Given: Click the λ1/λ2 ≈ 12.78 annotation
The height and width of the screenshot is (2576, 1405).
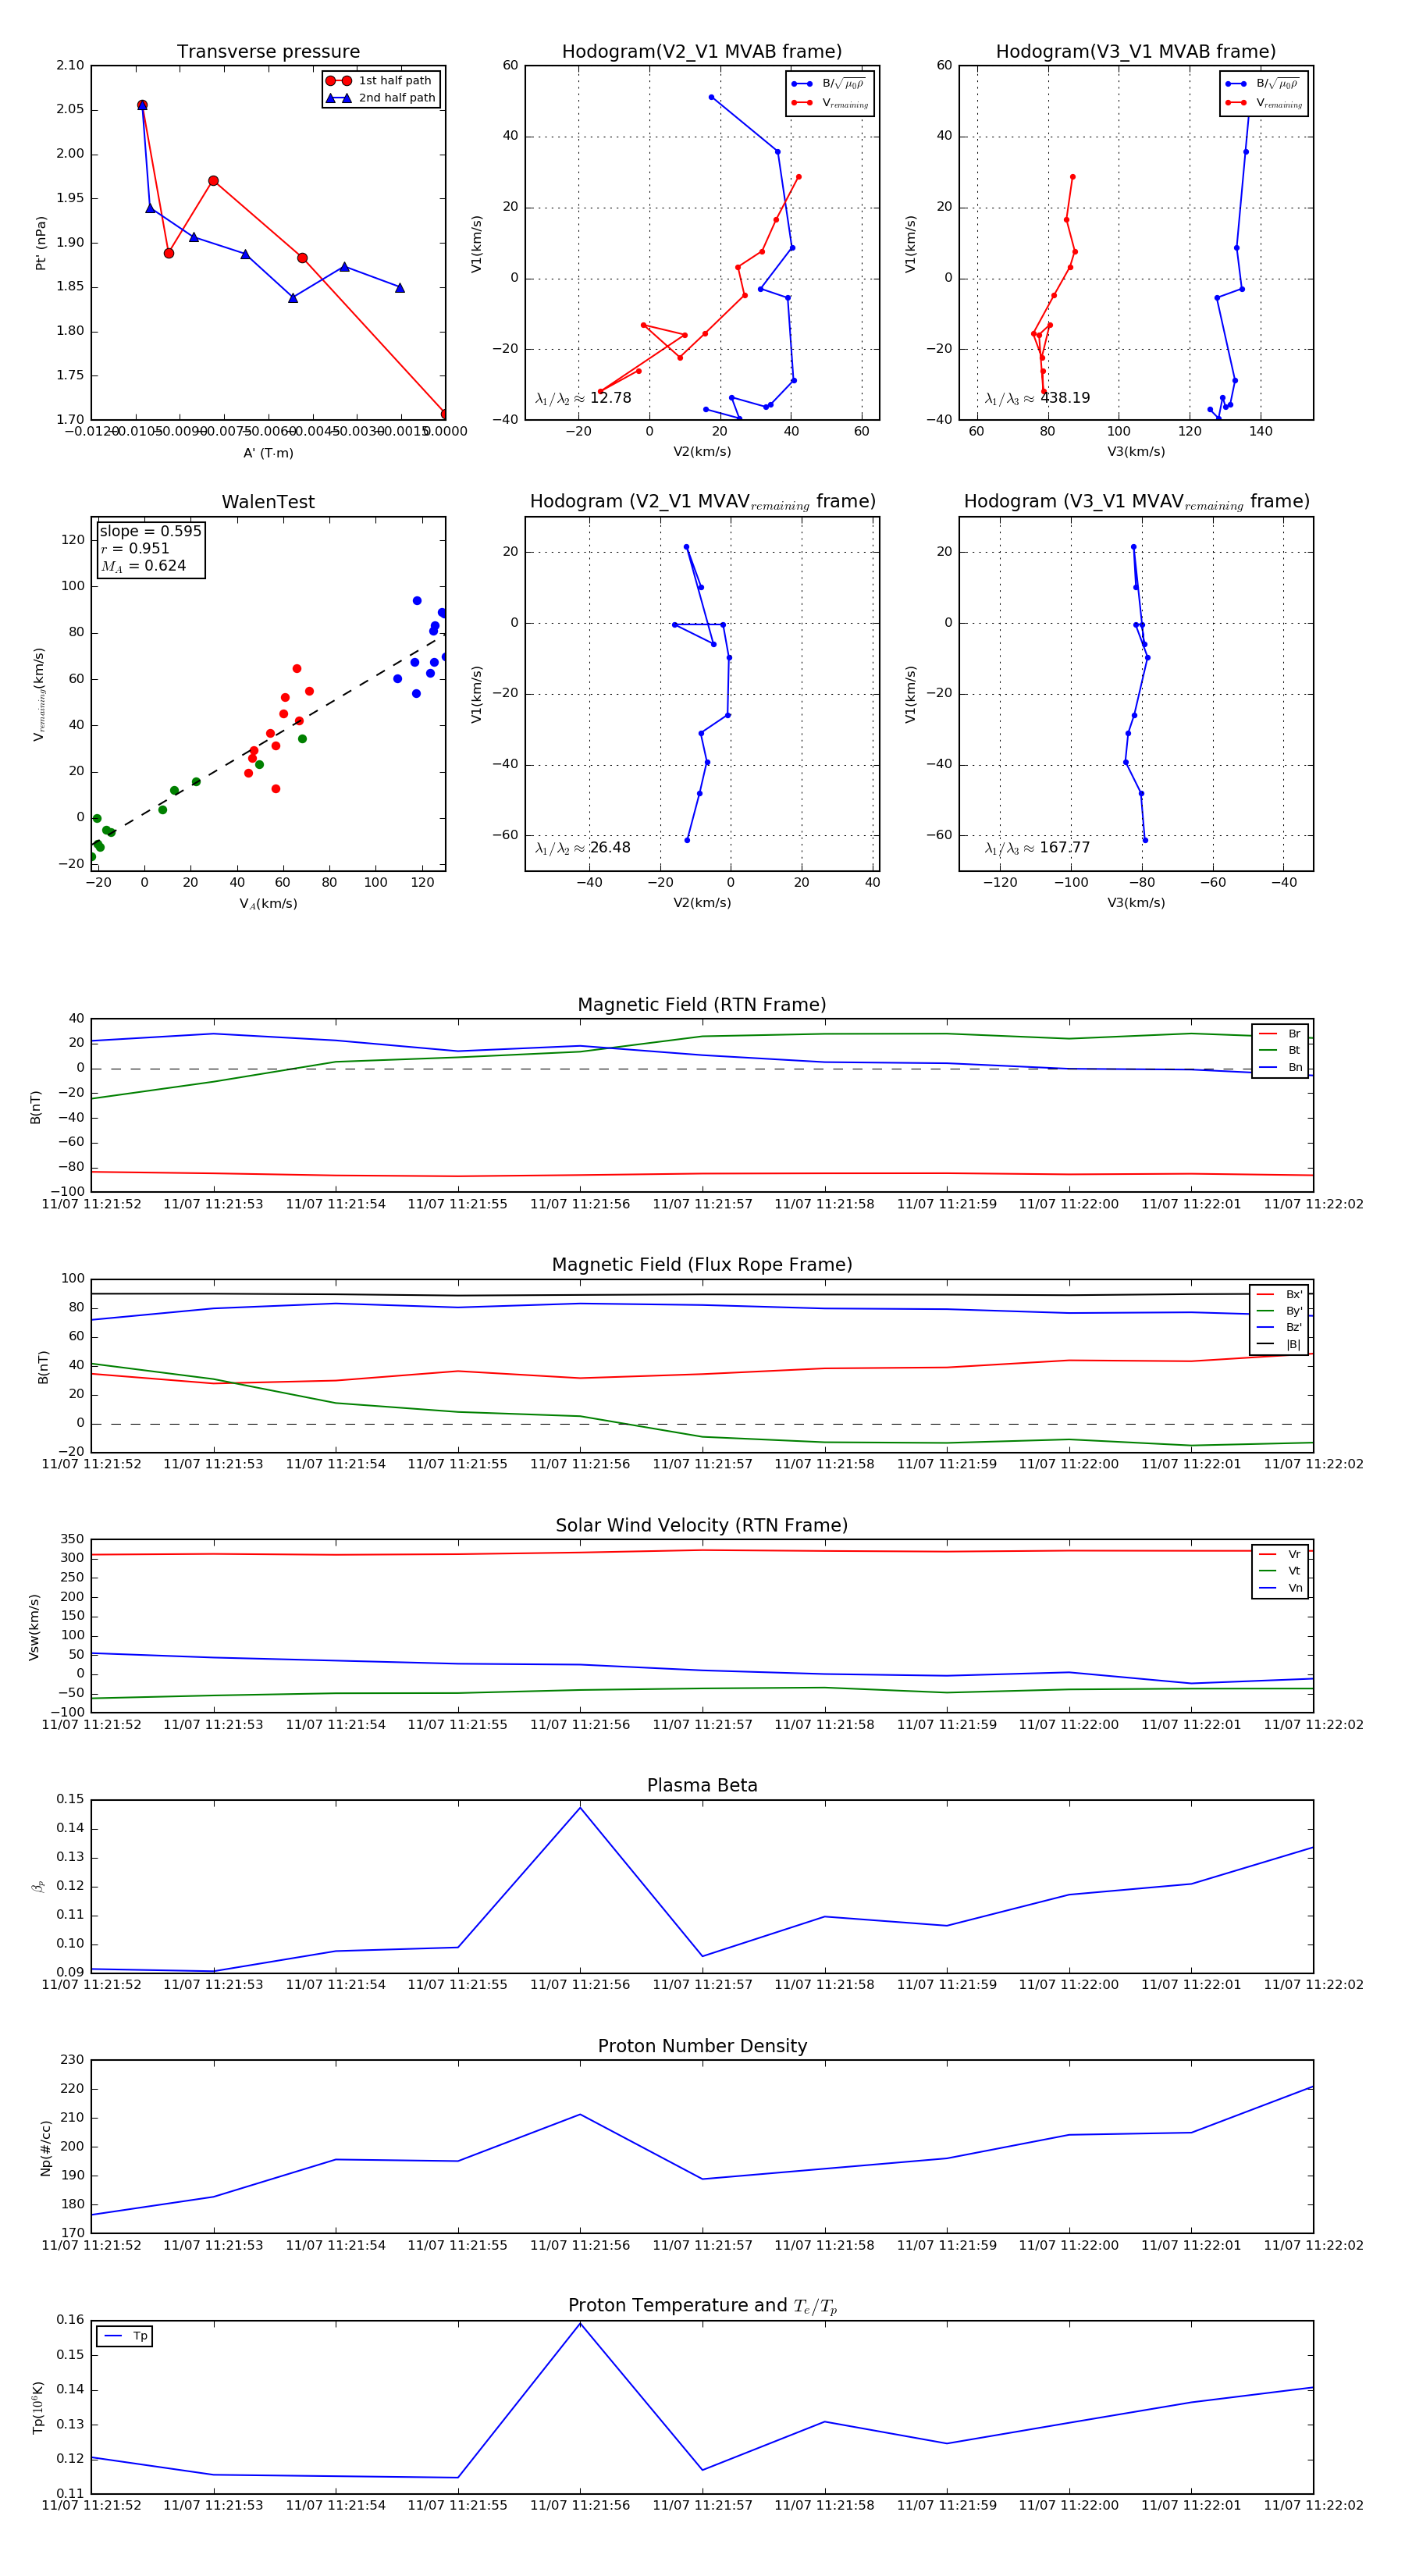Looking at the screenshot, I should point(583,398).
